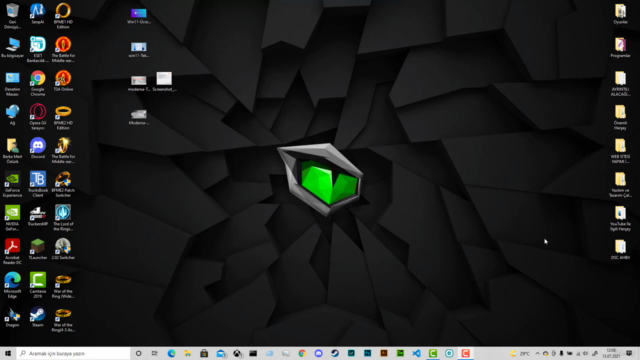Screen dimensions: 640x360
Task: Open the Windows Start menu
Action: pos(8,353)
